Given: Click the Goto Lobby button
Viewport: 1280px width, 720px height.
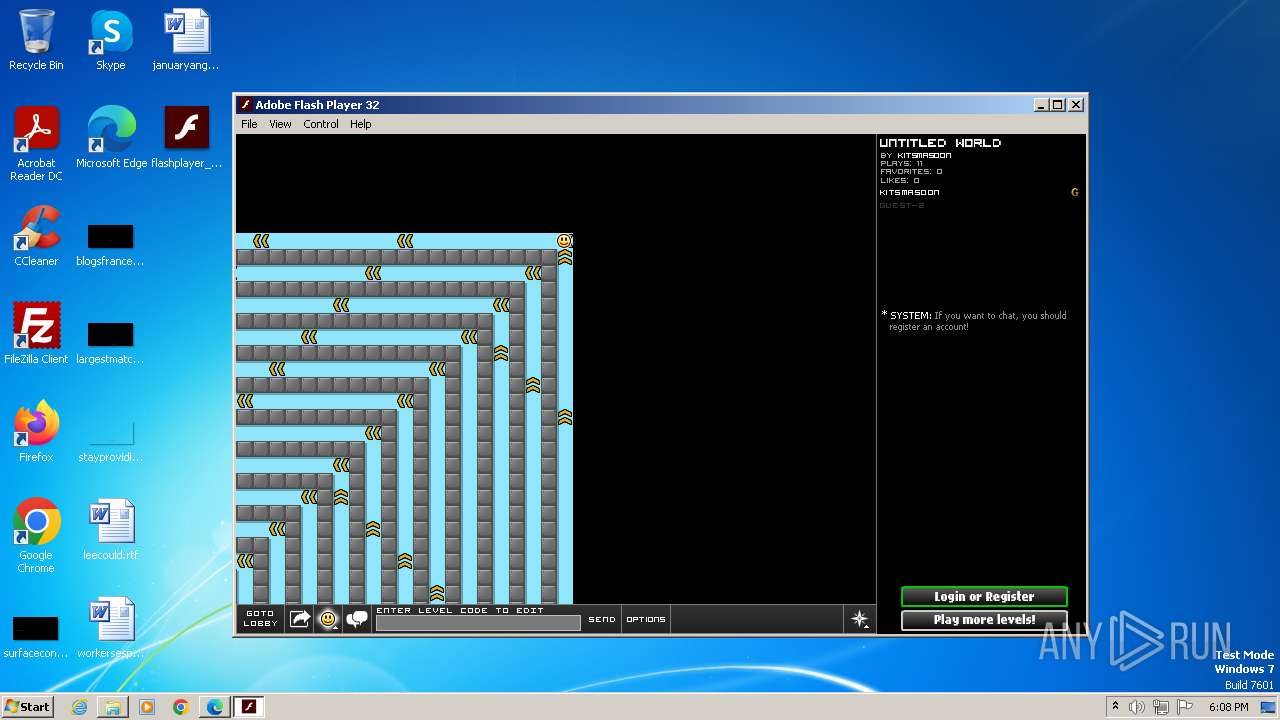Looking at the screenshot, I should pos(260,619).
